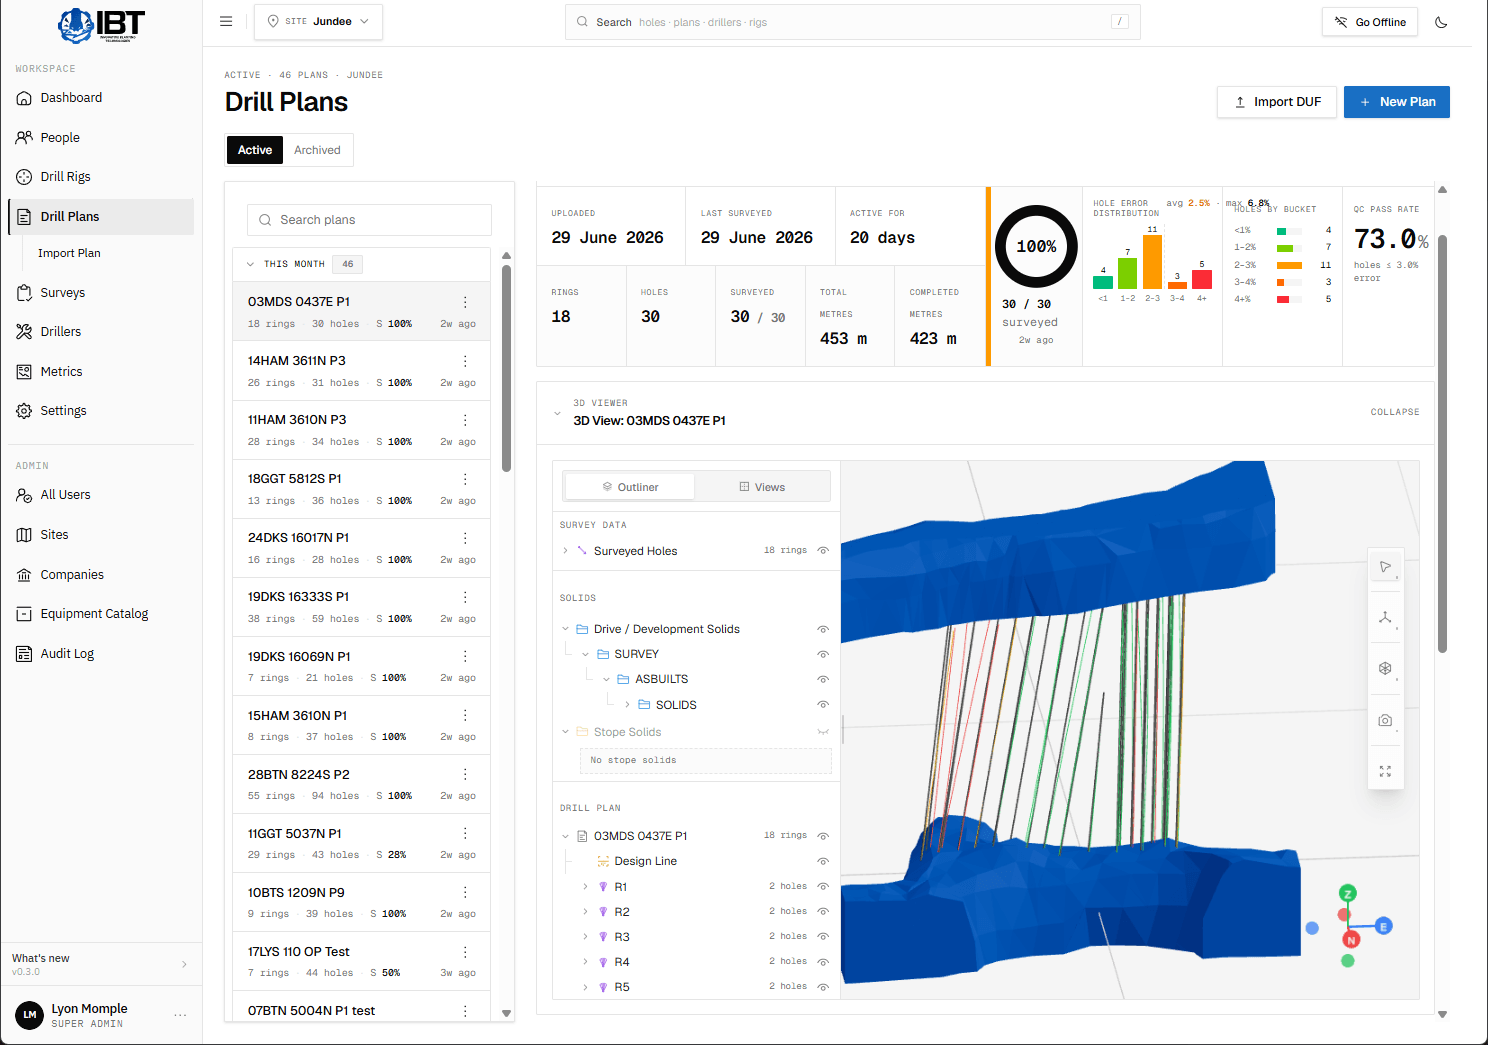Open options menu for 18GGT 5812S P1

tap(465, 479)
